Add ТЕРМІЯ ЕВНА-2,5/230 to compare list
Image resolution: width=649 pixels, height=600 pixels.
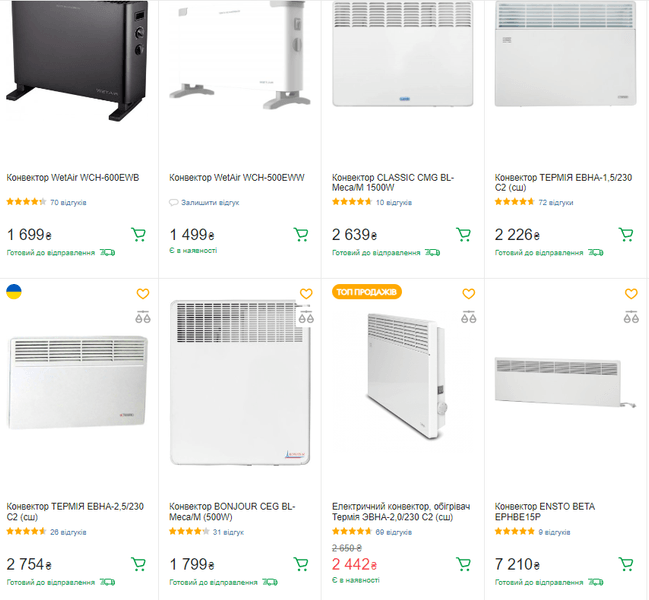pyautogui.click(x=142, y=318)
